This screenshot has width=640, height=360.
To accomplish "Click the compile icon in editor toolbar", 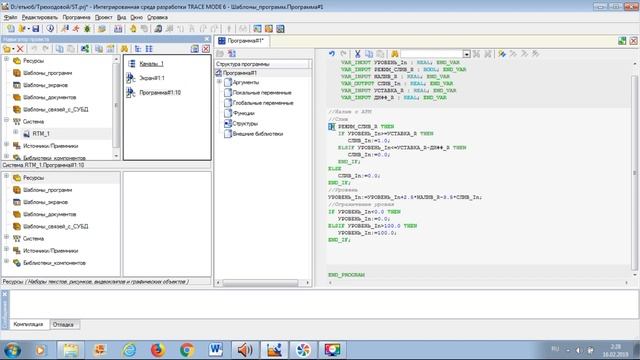I will pyautogui.click(x=502, y=54).
